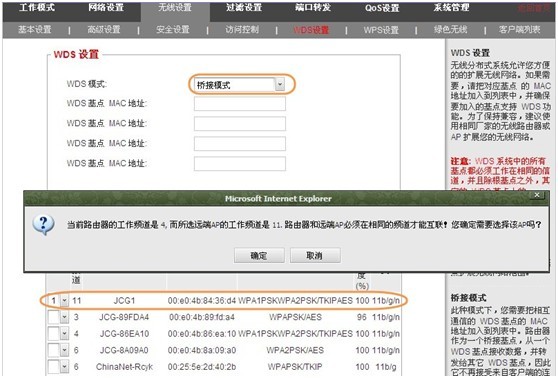Viewport: 558px width, 378px height.
Task: Click the WPAPSK/TKIP security cell
Action: point(295,367)
